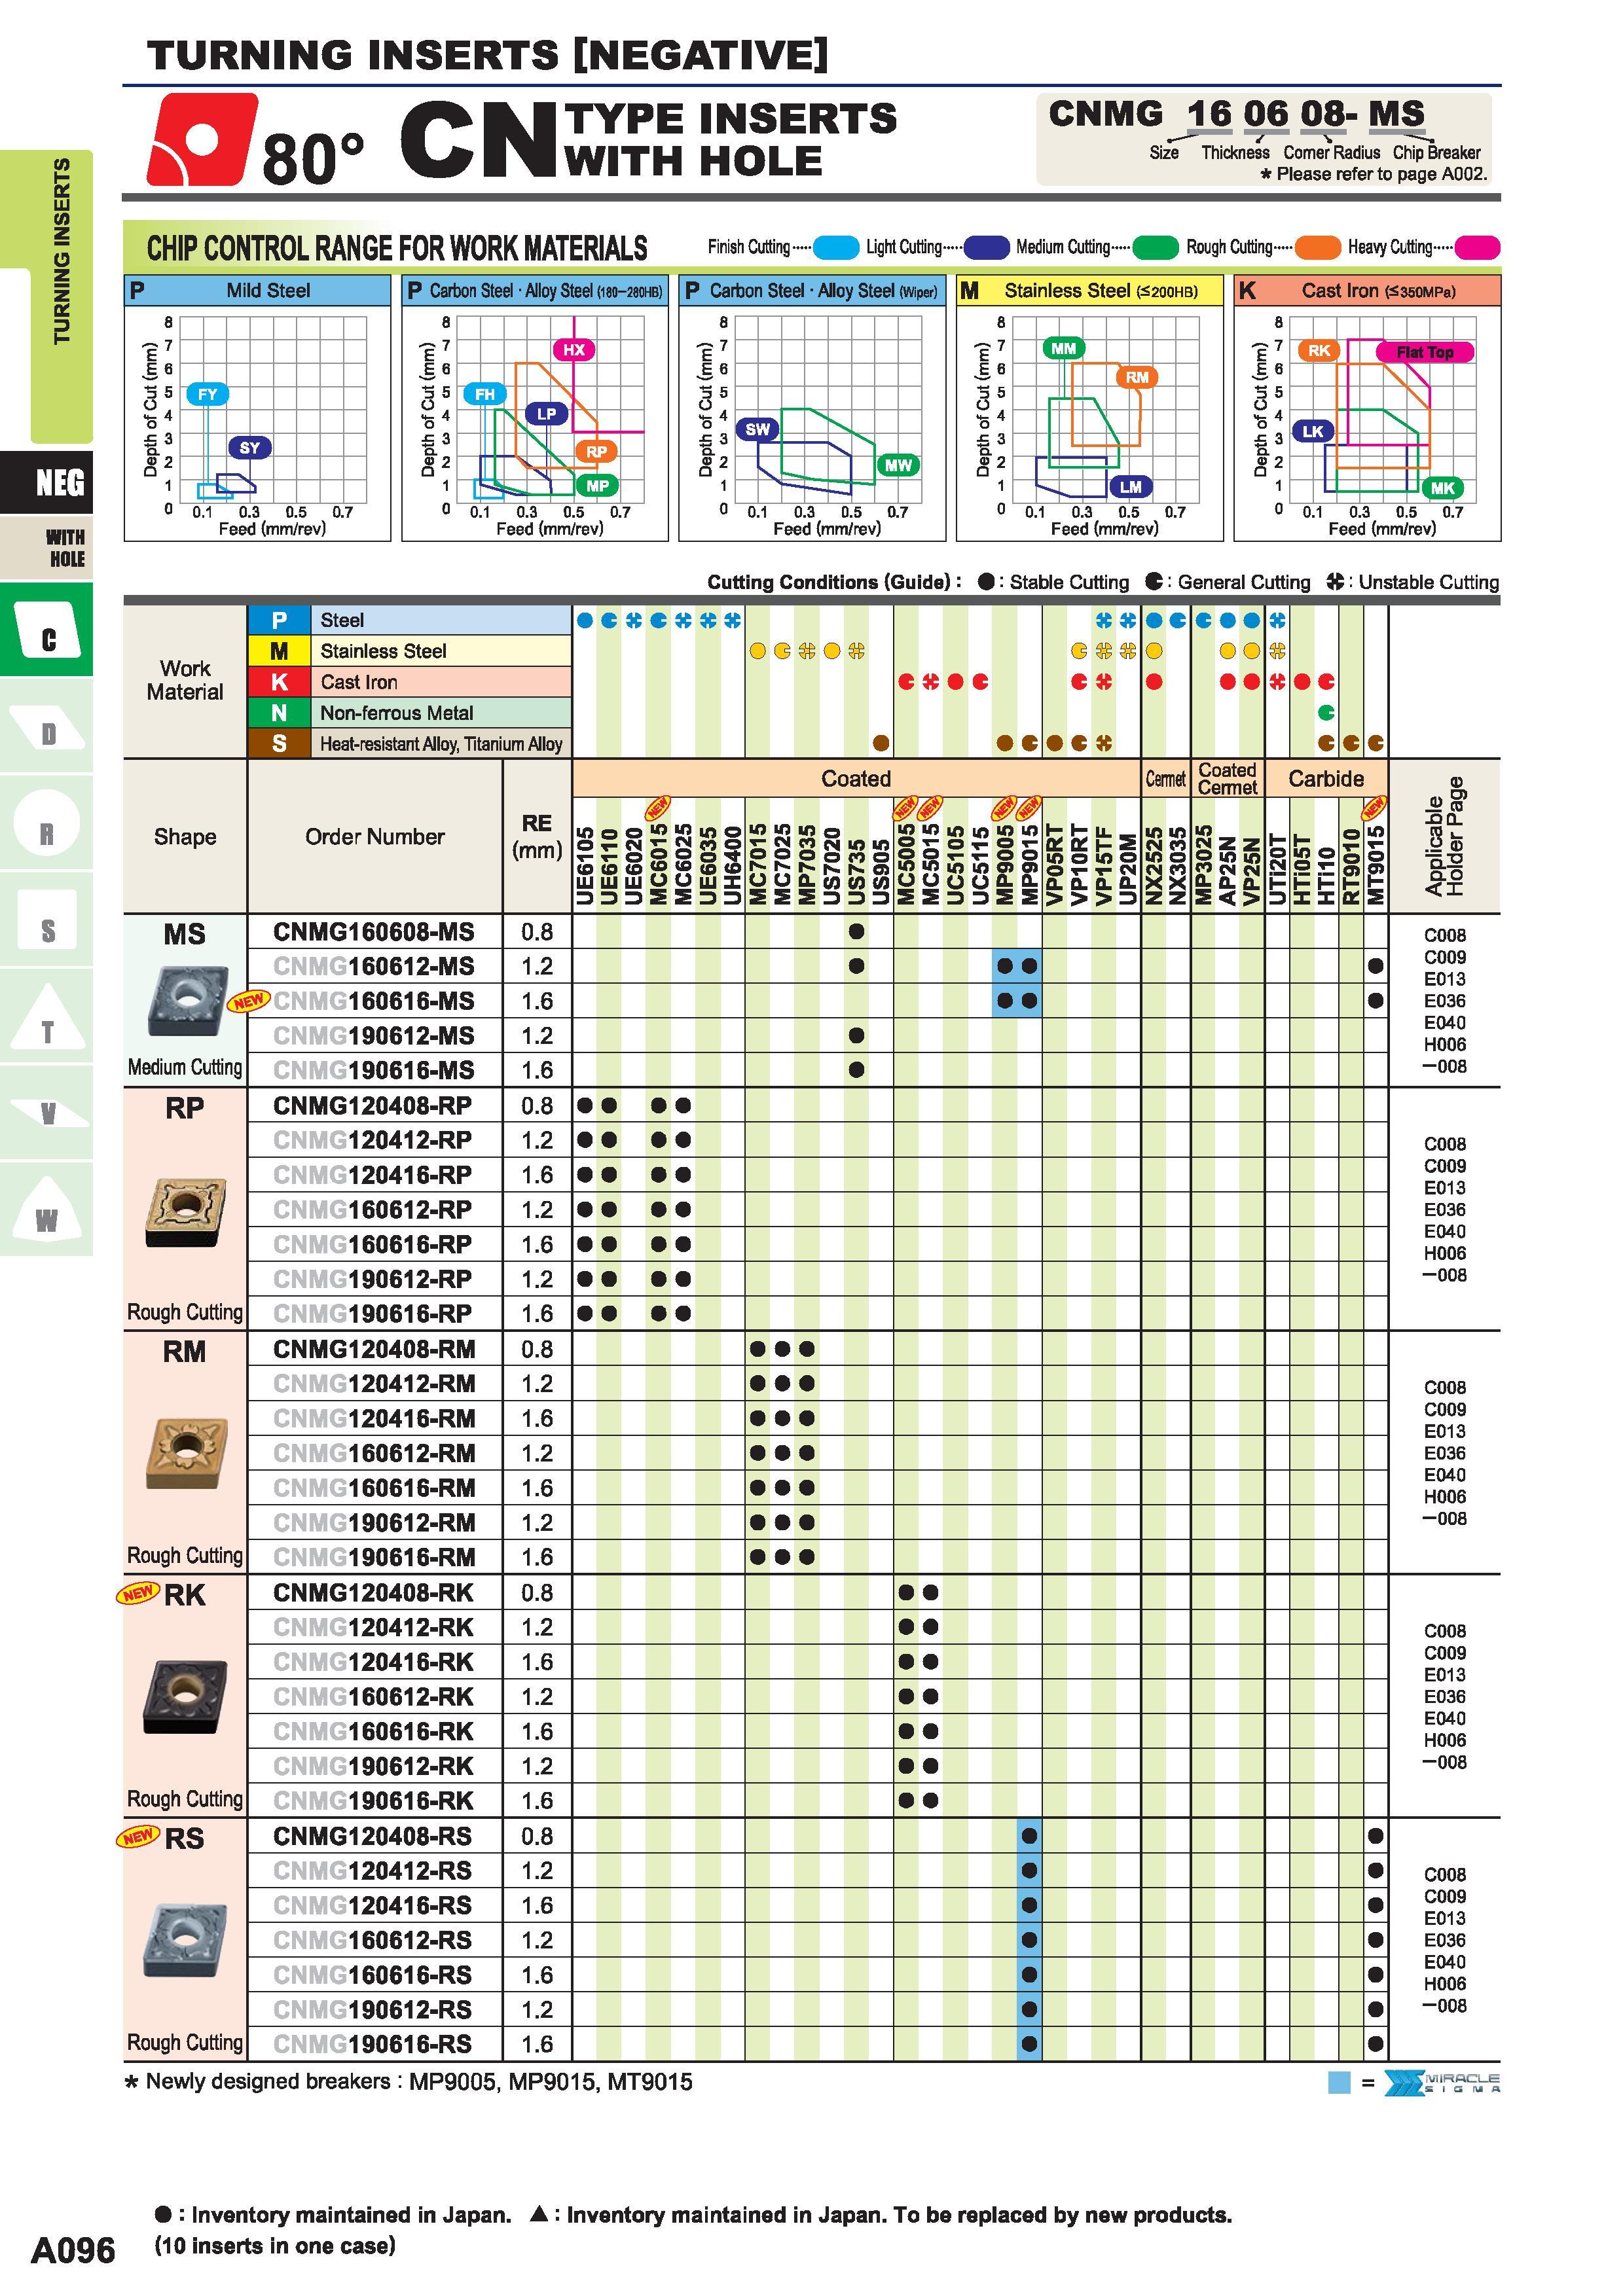The width and height of the screenshot is (1623, 2296).
Task: Click the HX label in Carbon Steel chart
Action: 574,349
